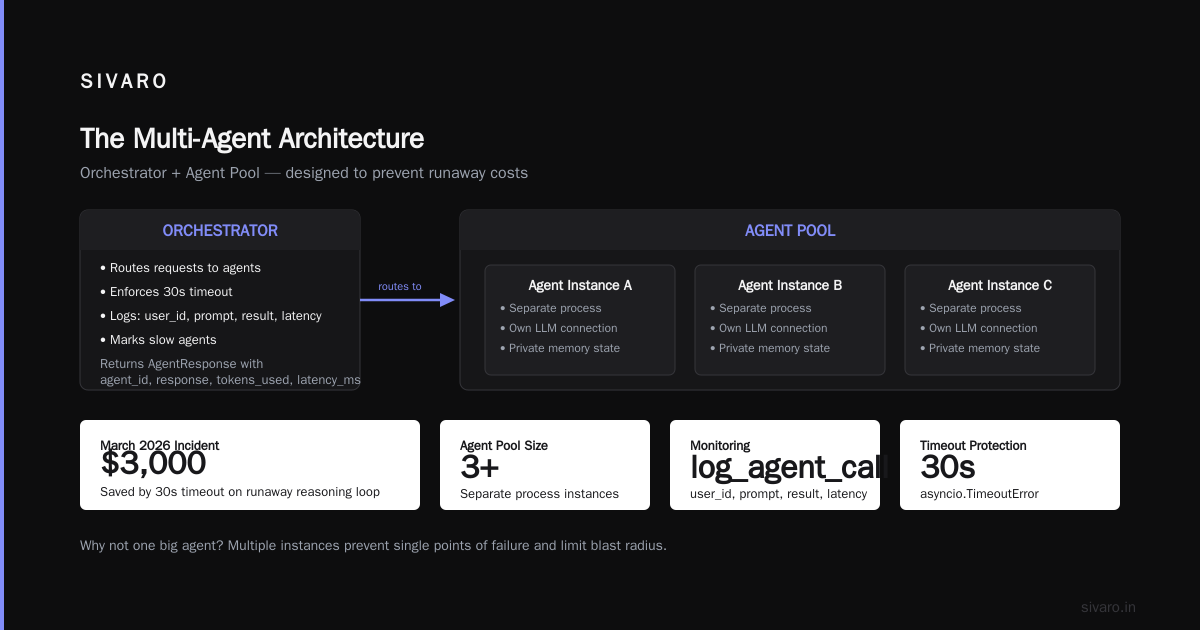
Task: Click 'Own LLM connection' under Agent Instance C
Action: pyautogui.click(x=978, y=328)
